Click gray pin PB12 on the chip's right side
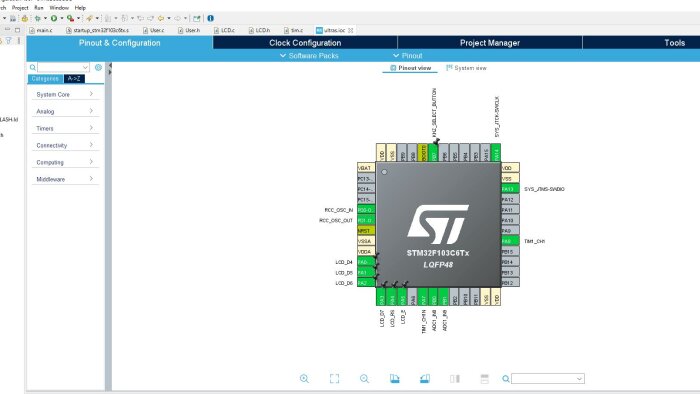 coord(510,282)
